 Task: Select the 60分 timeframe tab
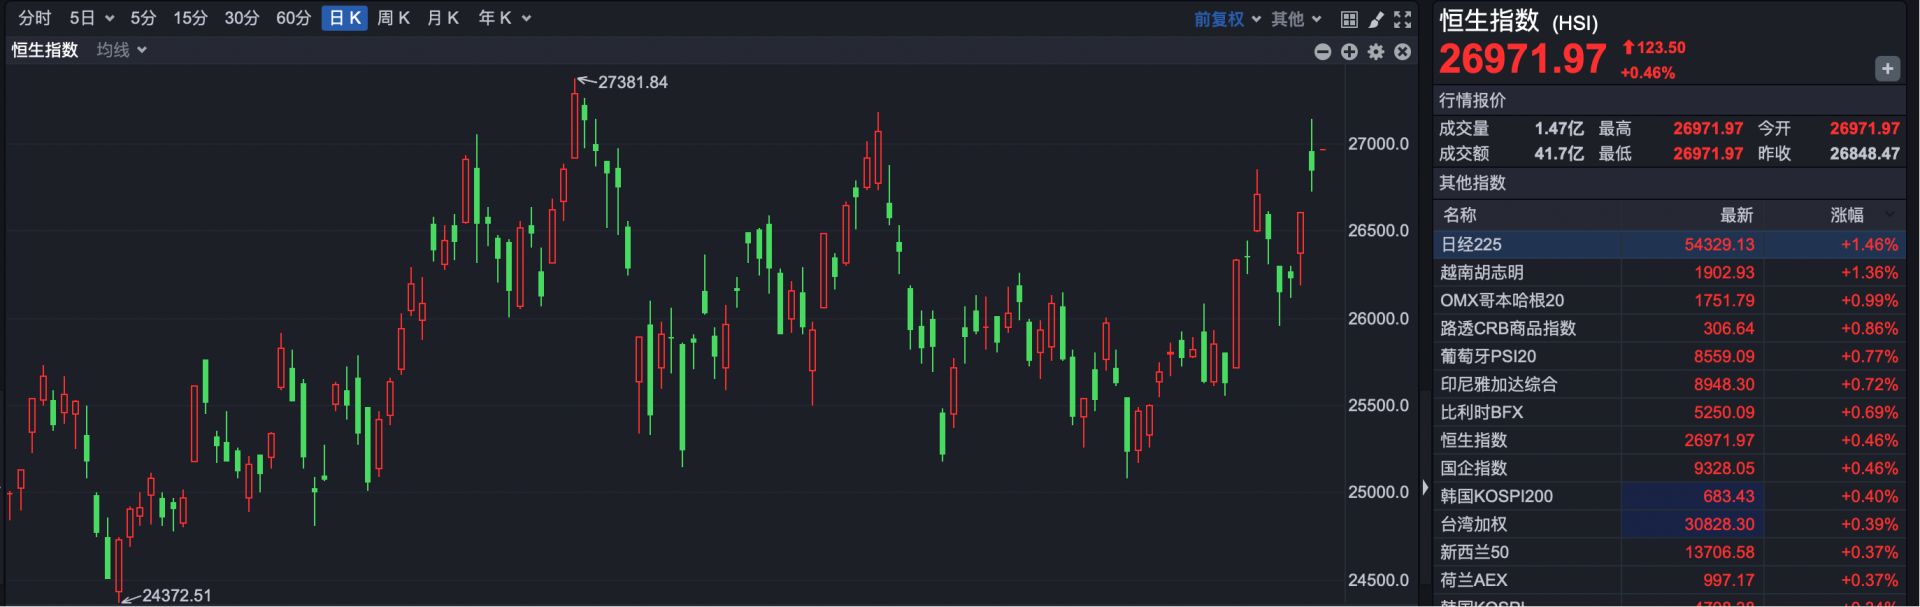click(x=293, y=18)
